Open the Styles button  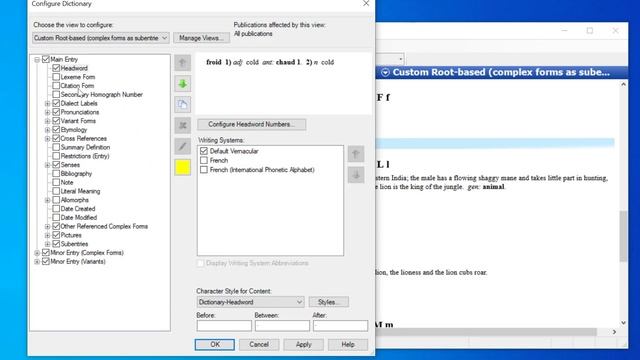[329, 302]
